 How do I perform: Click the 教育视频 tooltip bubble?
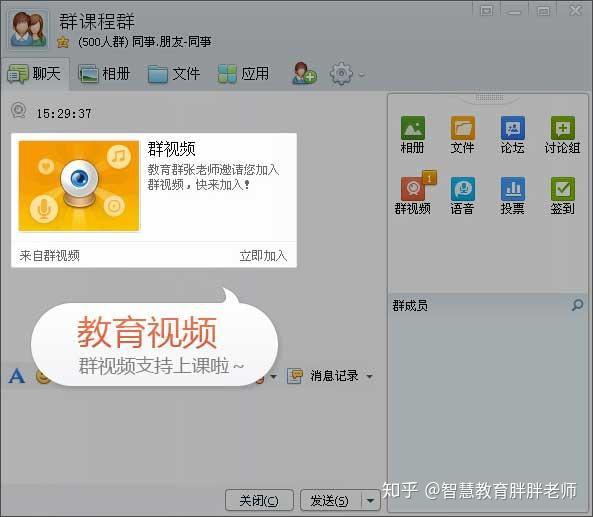(x=154, y=343)
